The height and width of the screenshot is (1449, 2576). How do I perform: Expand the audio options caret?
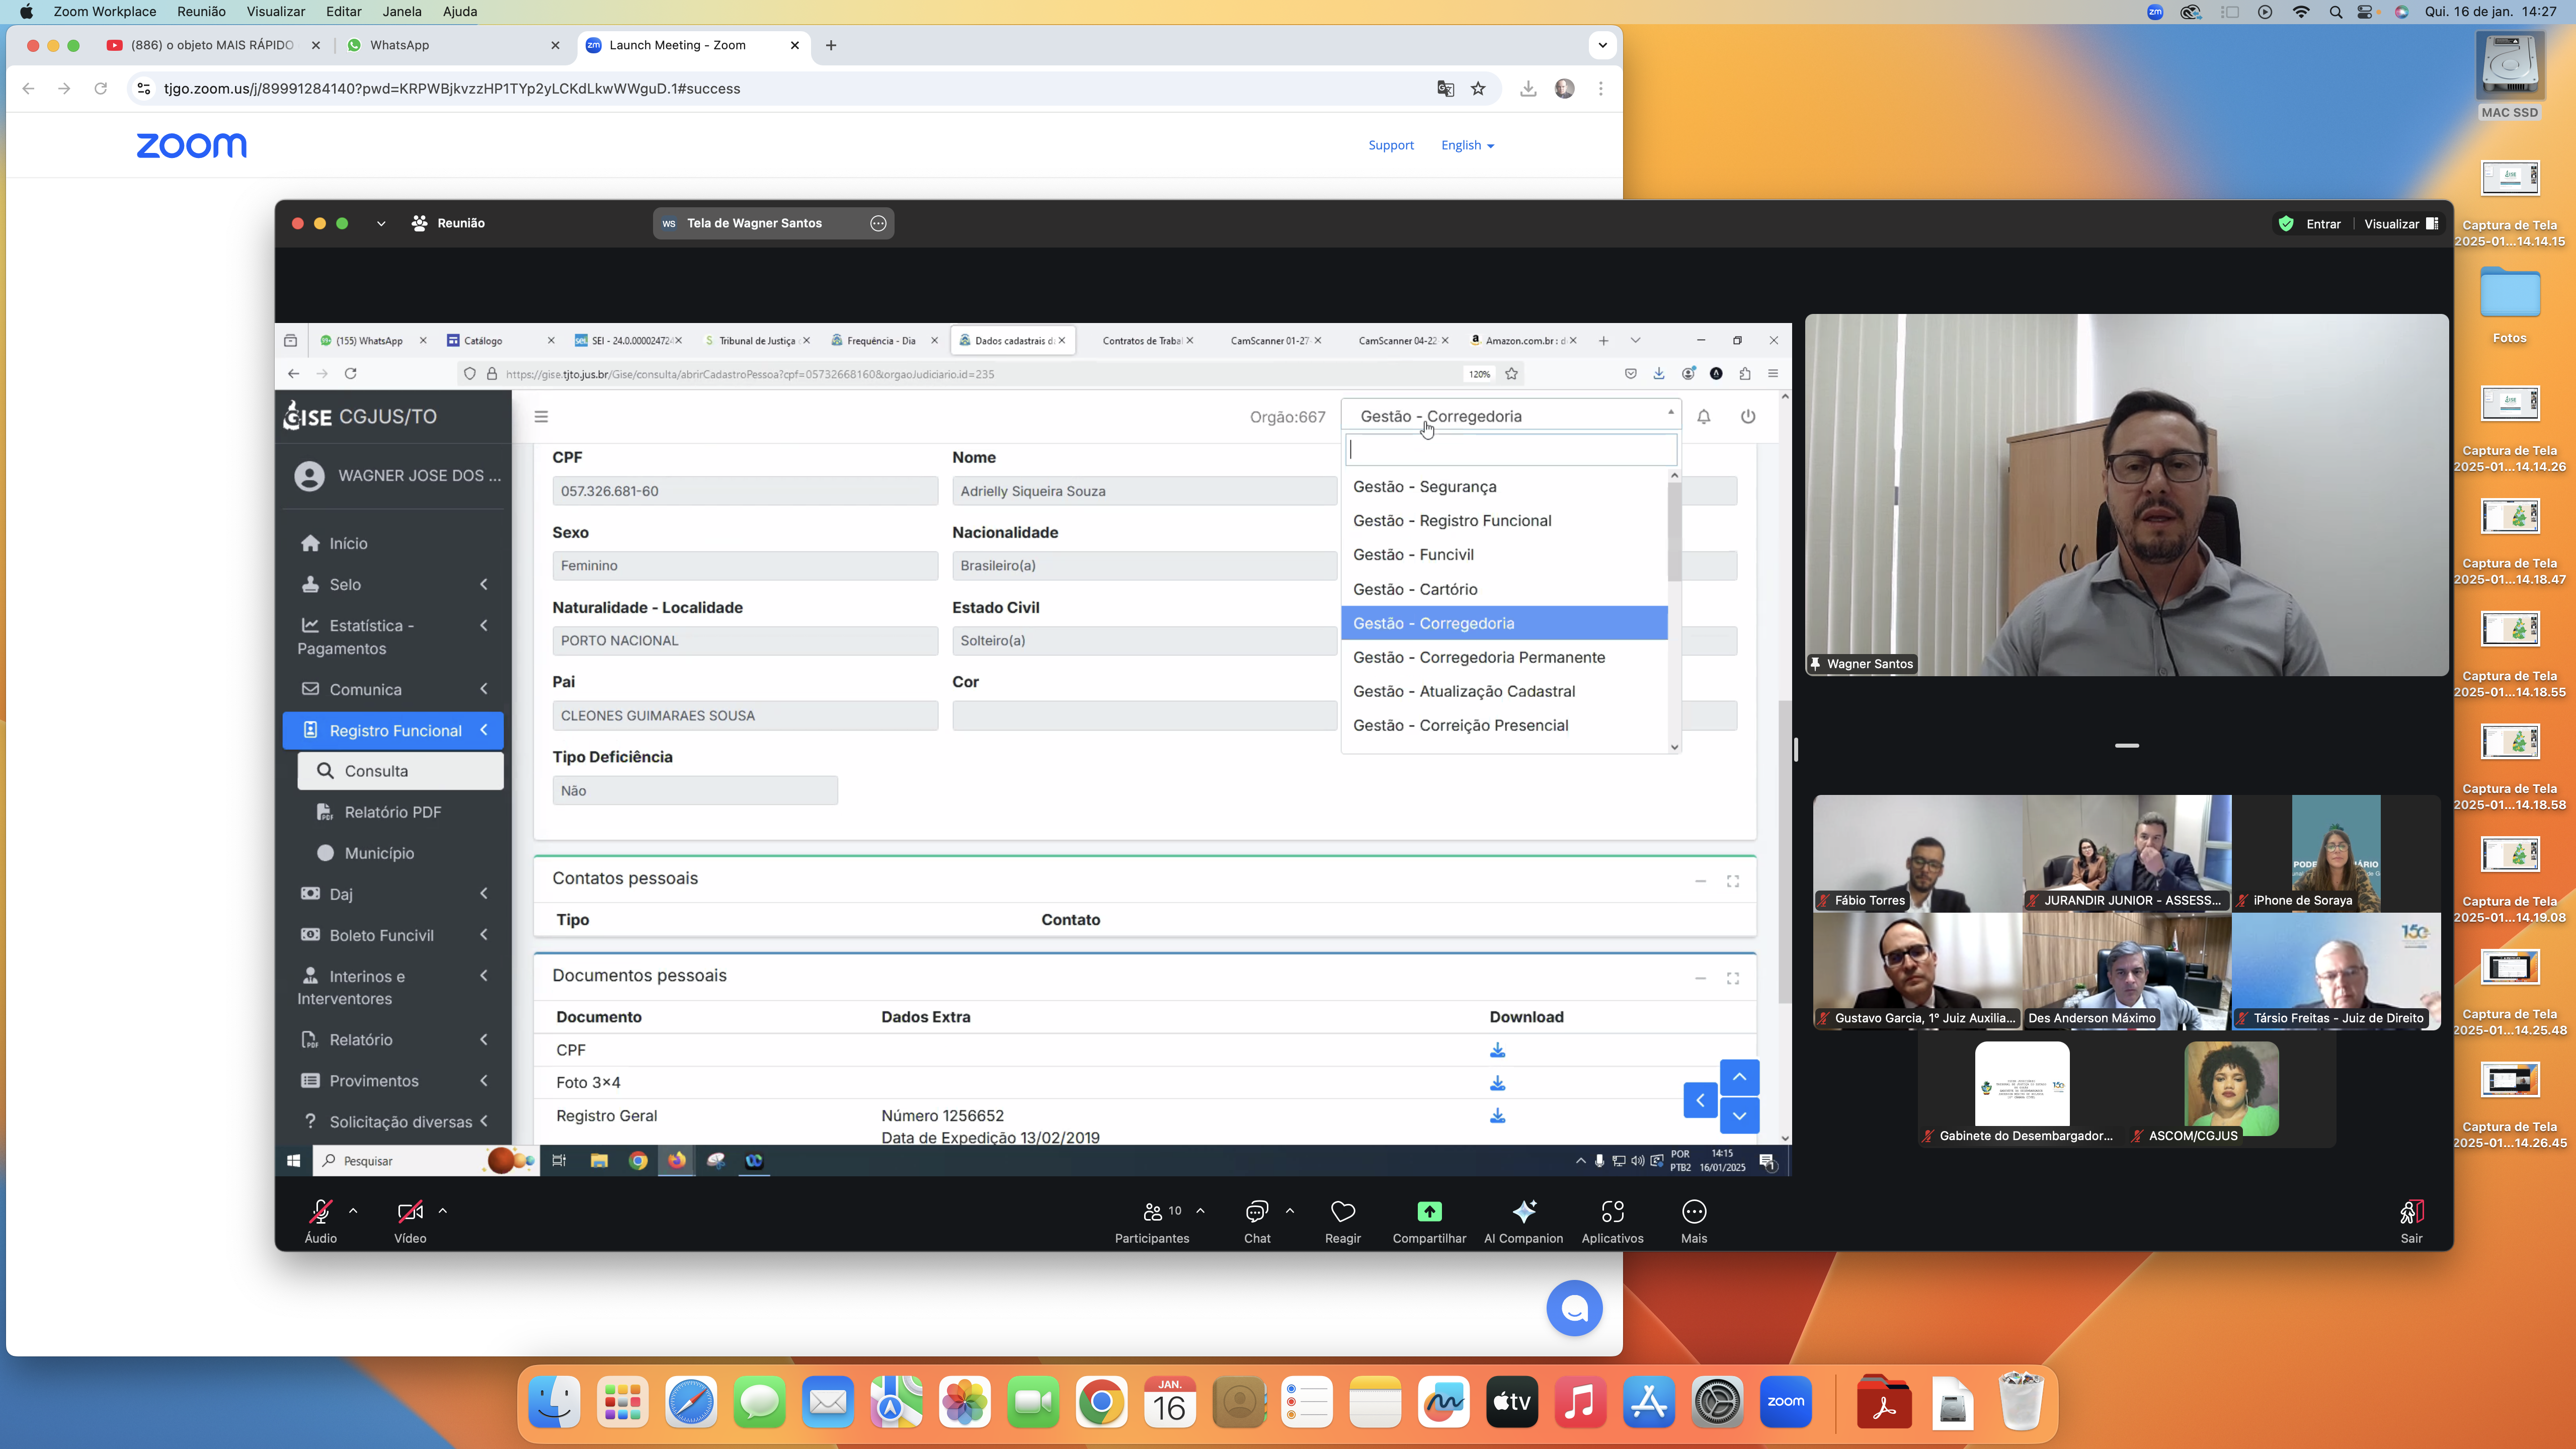click(x=353, y=1211)
